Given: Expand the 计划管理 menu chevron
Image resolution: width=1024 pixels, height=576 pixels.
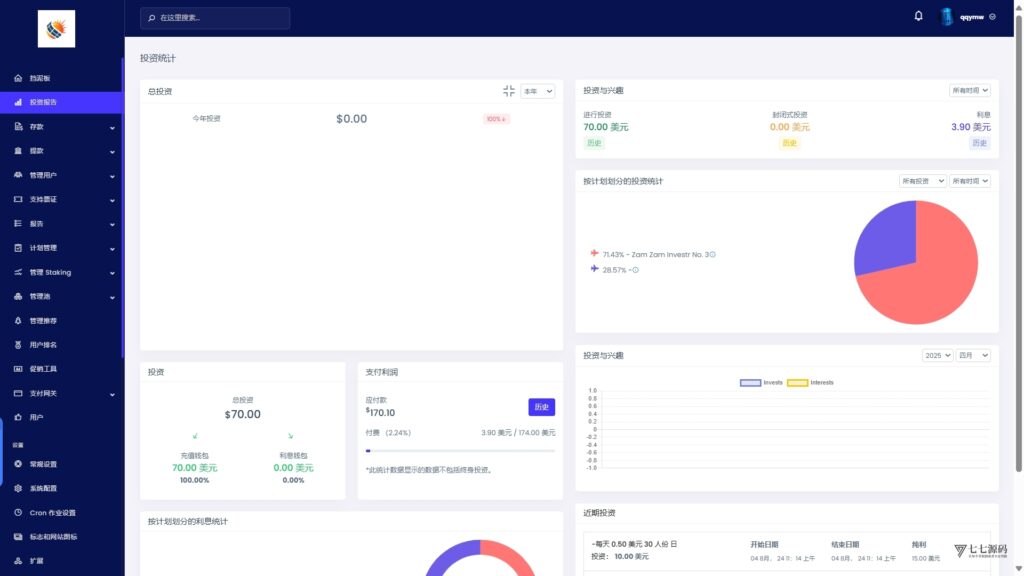Looking at the screenshot, I should pos(112,249).
